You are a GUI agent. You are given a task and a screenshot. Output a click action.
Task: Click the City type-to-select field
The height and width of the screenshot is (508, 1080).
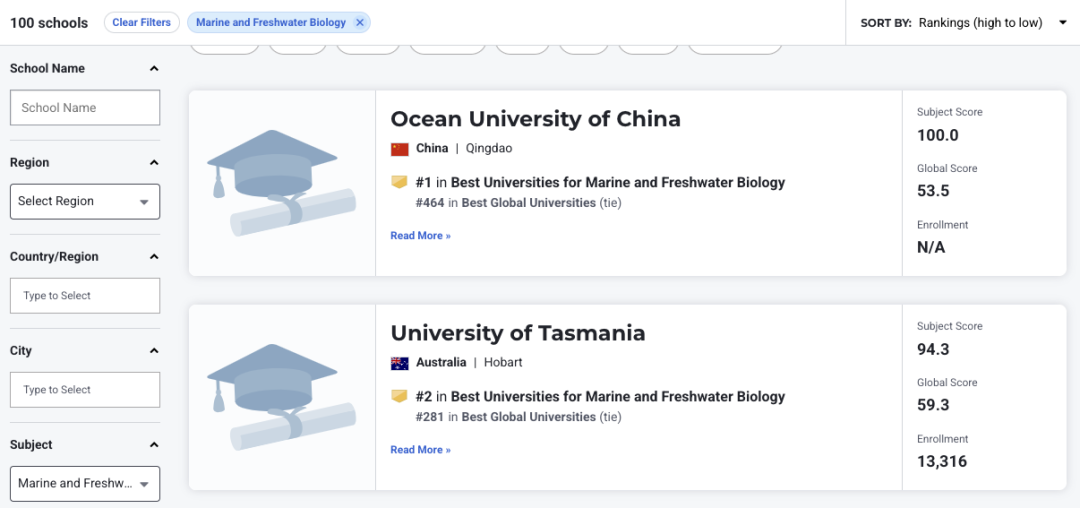point(85,390)
